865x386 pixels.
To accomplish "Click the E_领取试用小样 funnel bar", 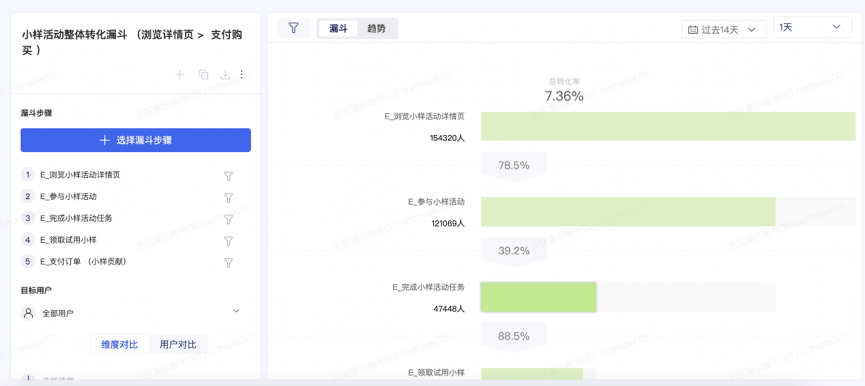I will (532, 374).
